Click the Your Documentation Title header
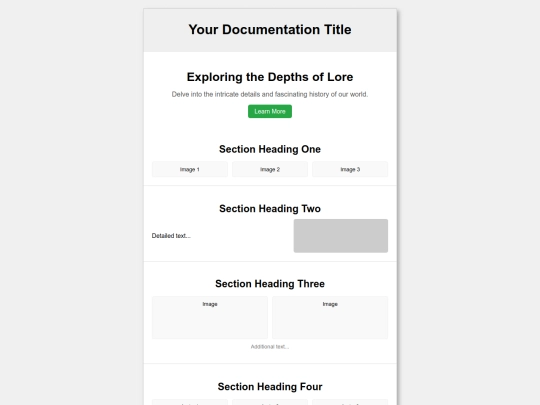 coord(270,30)
